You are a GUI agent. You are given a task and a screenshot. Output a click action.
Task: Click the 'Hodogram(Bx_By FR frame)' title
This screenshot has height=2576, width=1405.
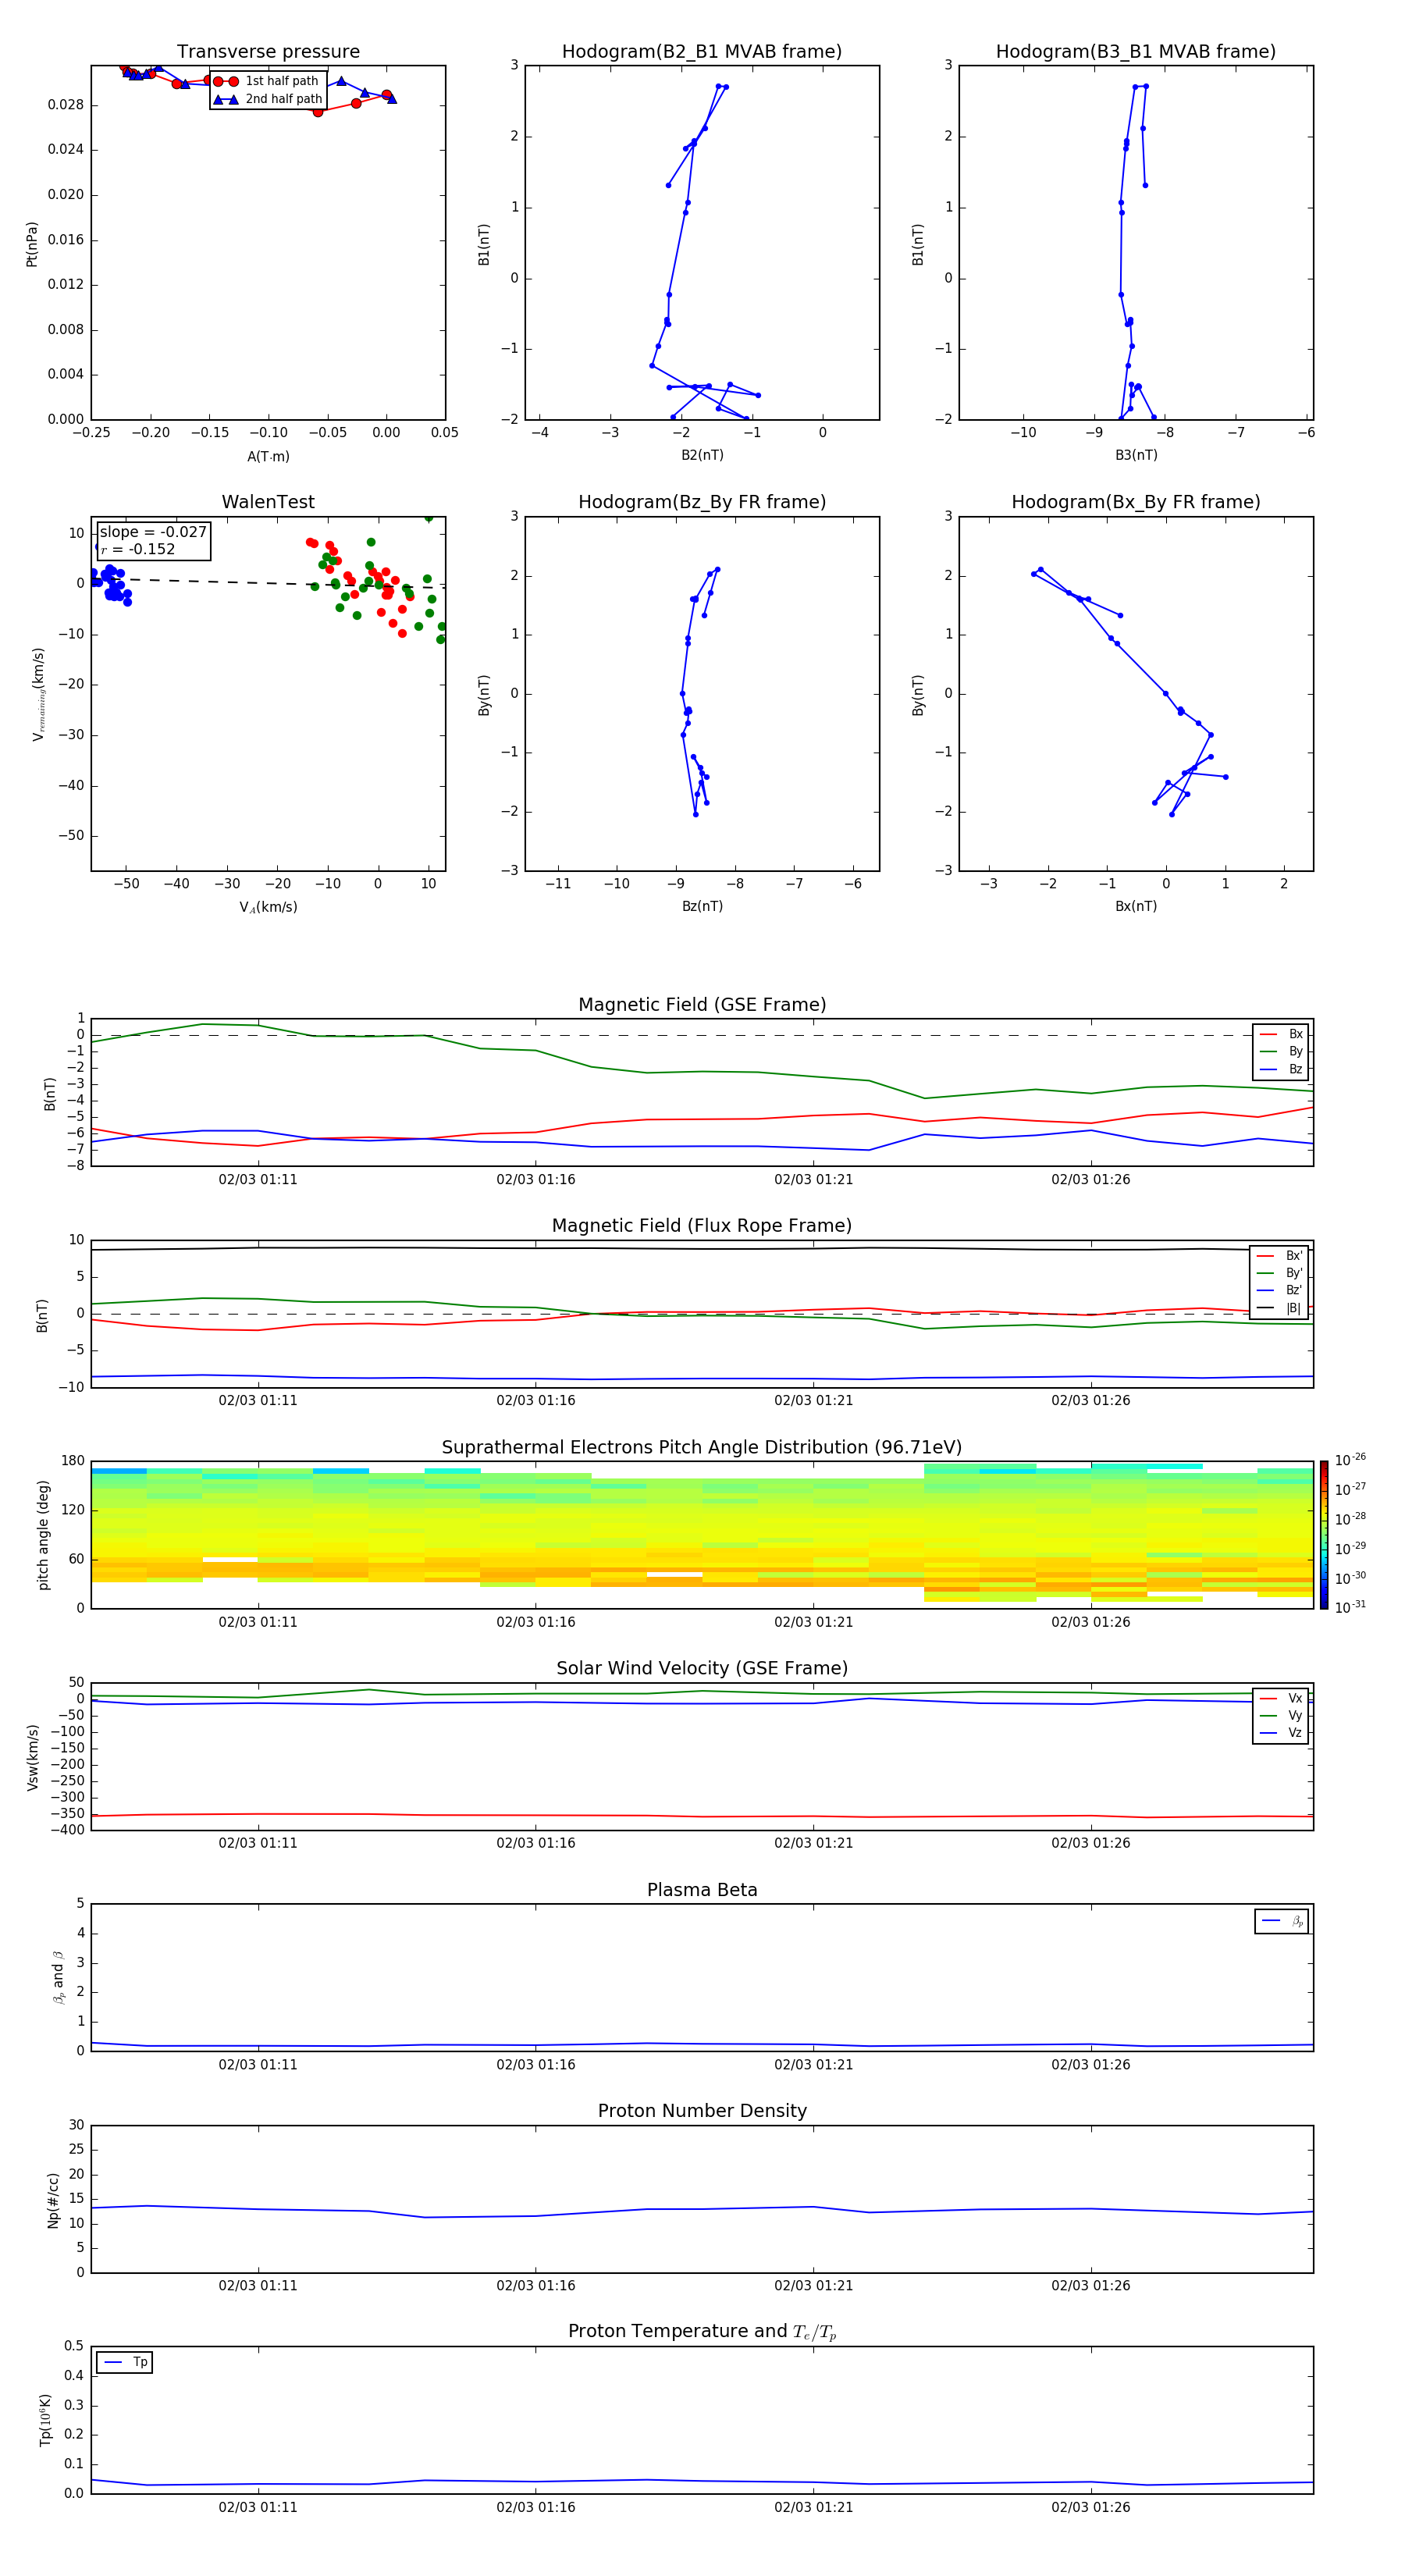pyautogui.click(x=1136, y=502)
